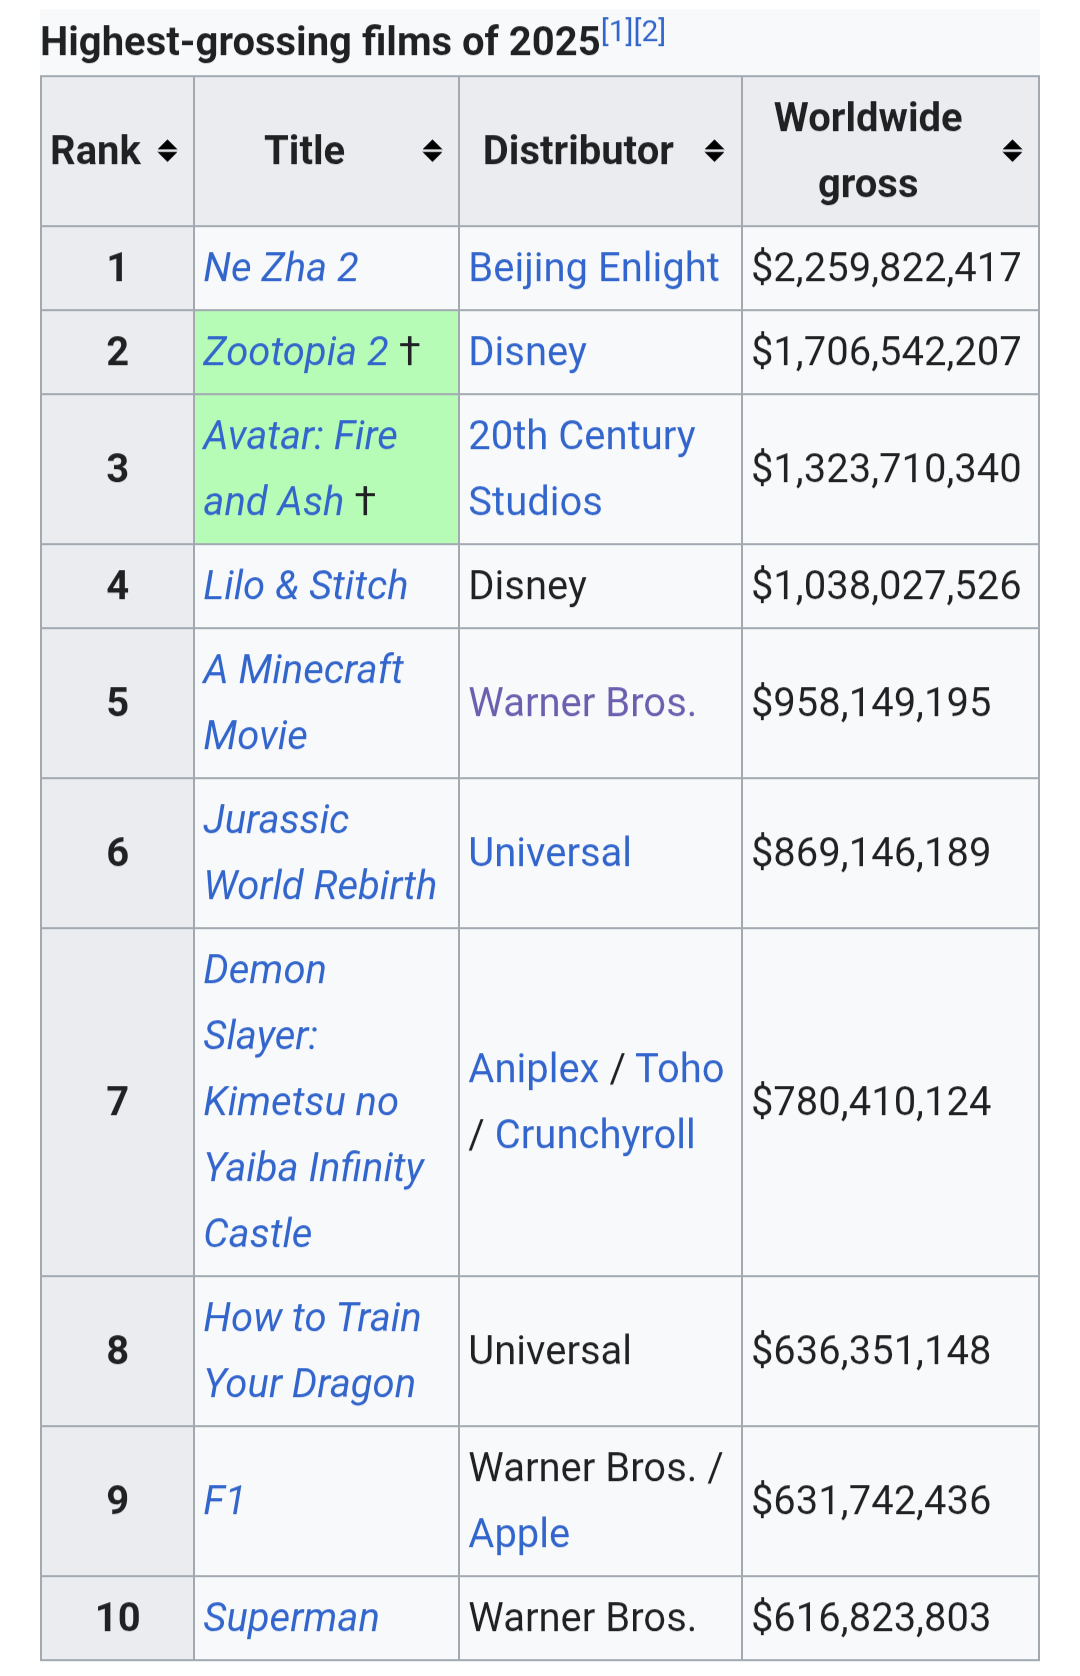Visit A Minecraft Movie page
1080x1676 pixels.
(303, 670)
